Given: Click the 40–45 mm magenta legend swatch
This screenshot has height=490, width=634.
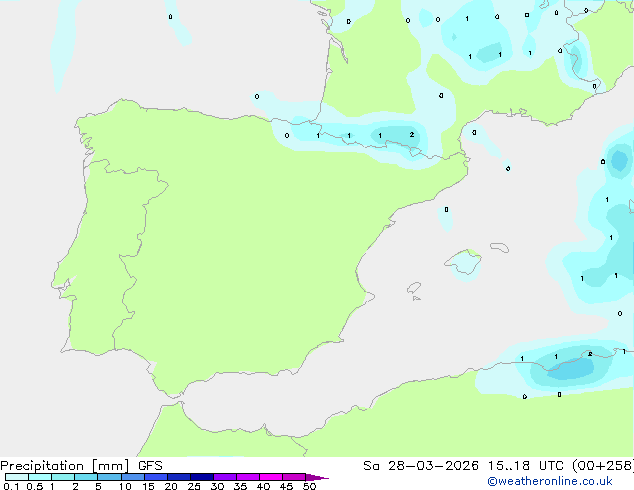Looking at the screenshot, I should point(271,477).
